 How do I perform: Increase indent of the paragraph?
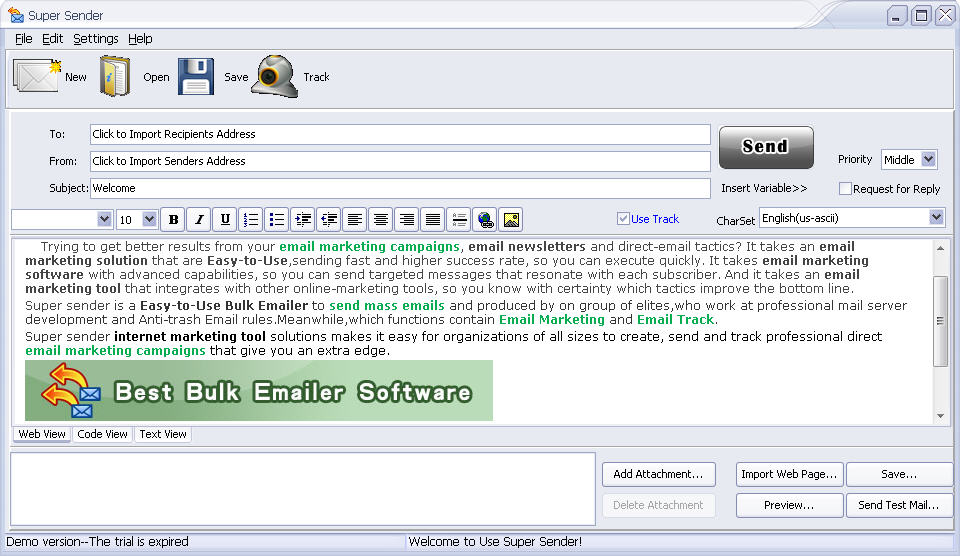[302, 219]
